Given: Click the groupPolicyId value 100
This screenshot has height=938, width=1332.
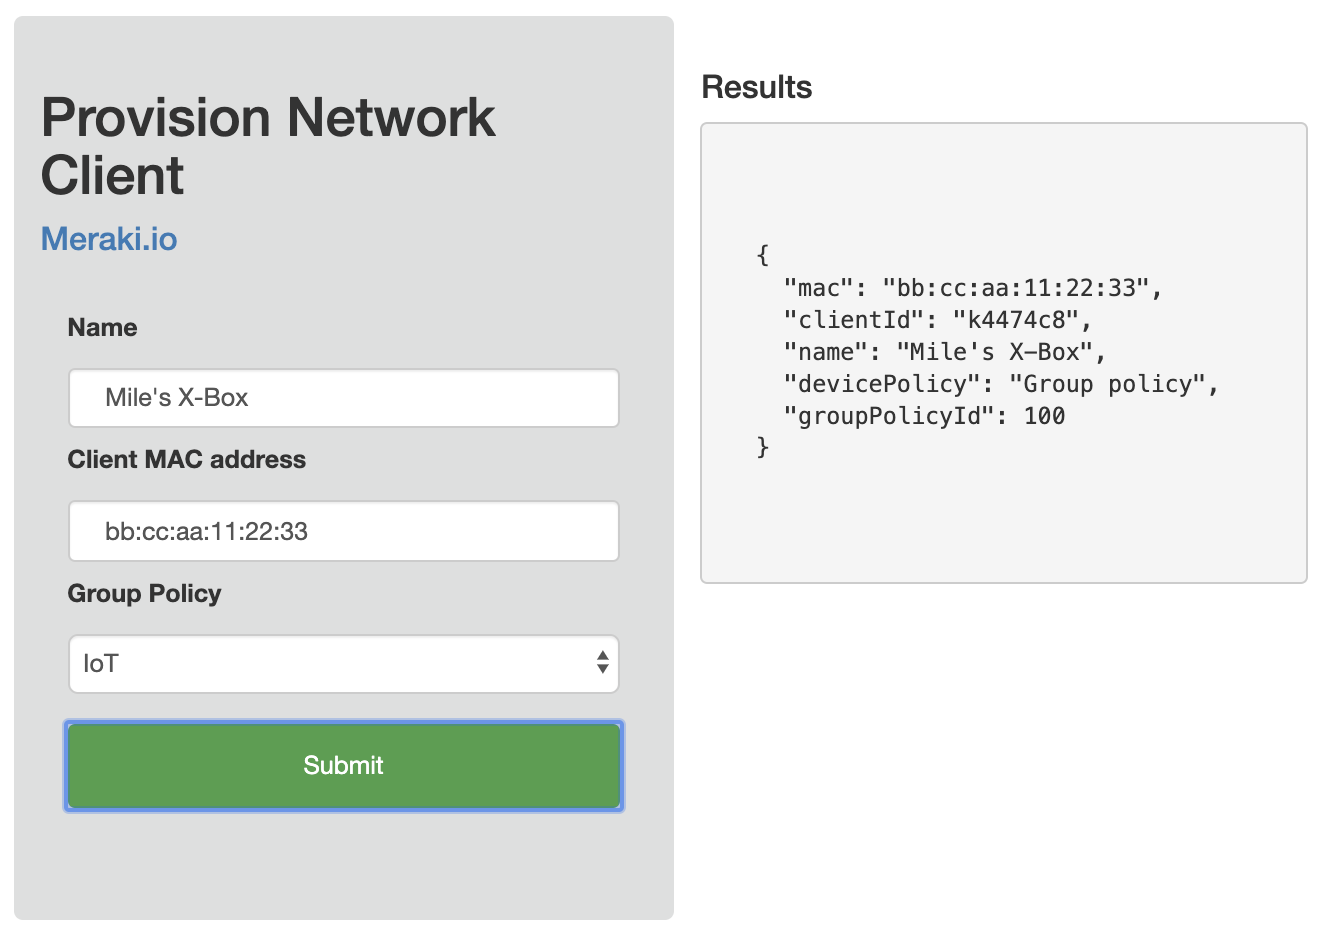Looking at the screenshot, I should (x=1044, y=417).
